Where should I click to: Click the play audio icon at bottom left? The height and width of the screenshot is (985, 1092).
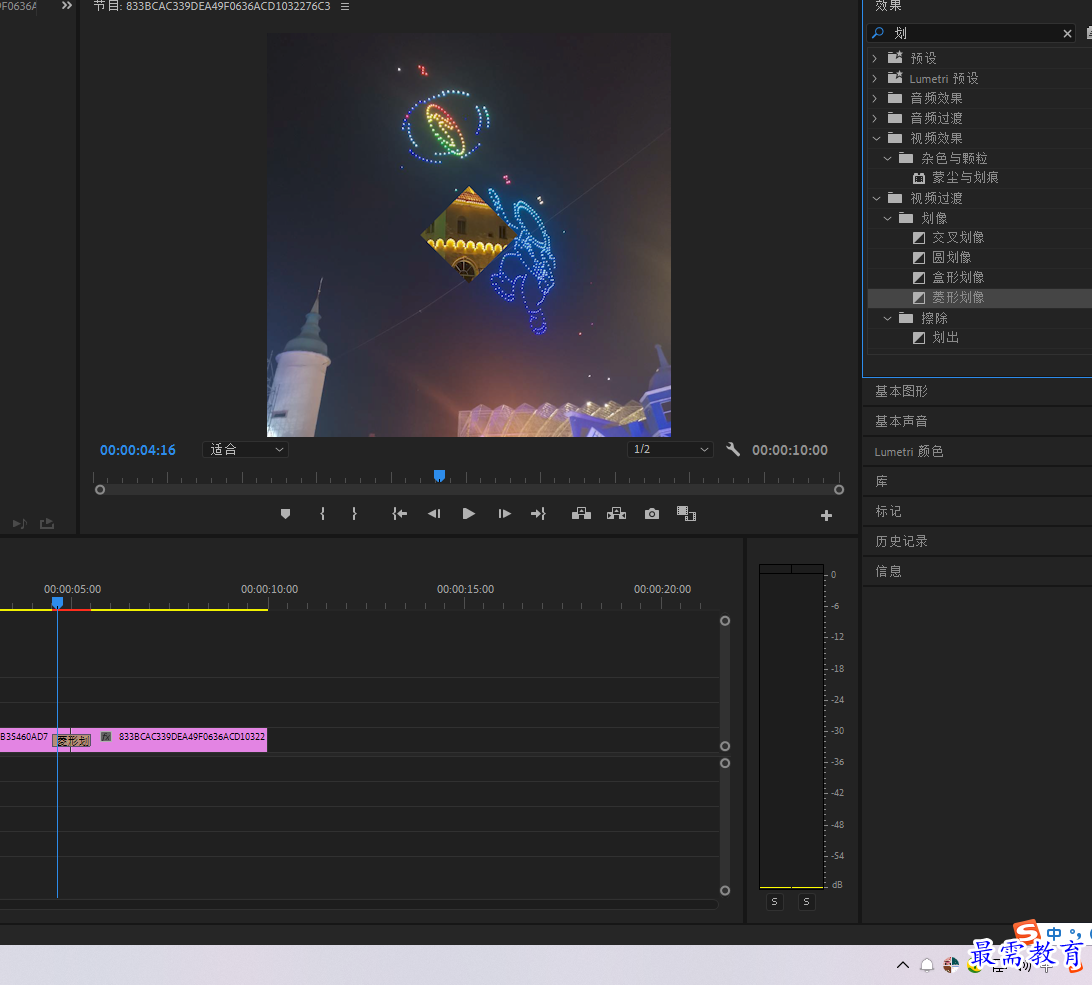coord(20,523)
